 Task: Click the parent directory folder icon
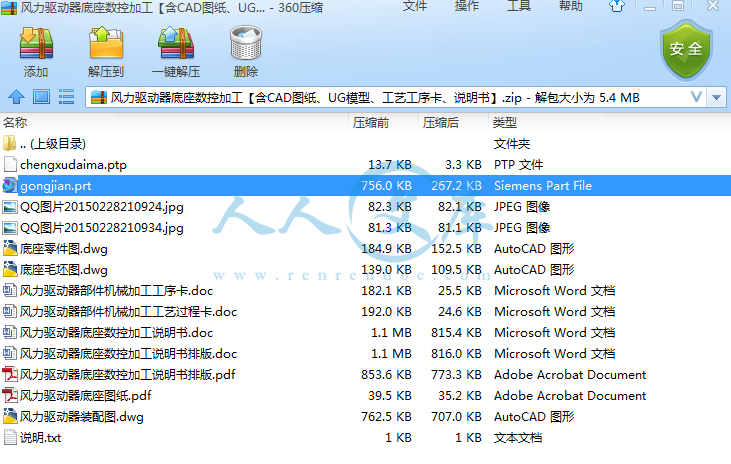point(9,143)
